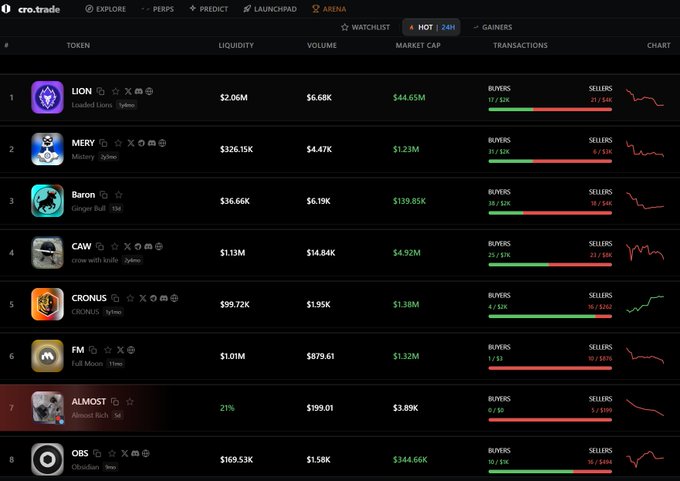The height and width of the screenshot is (481, 680).
Task: Change the 24H timeframe selector
Action: pos(448,27)
